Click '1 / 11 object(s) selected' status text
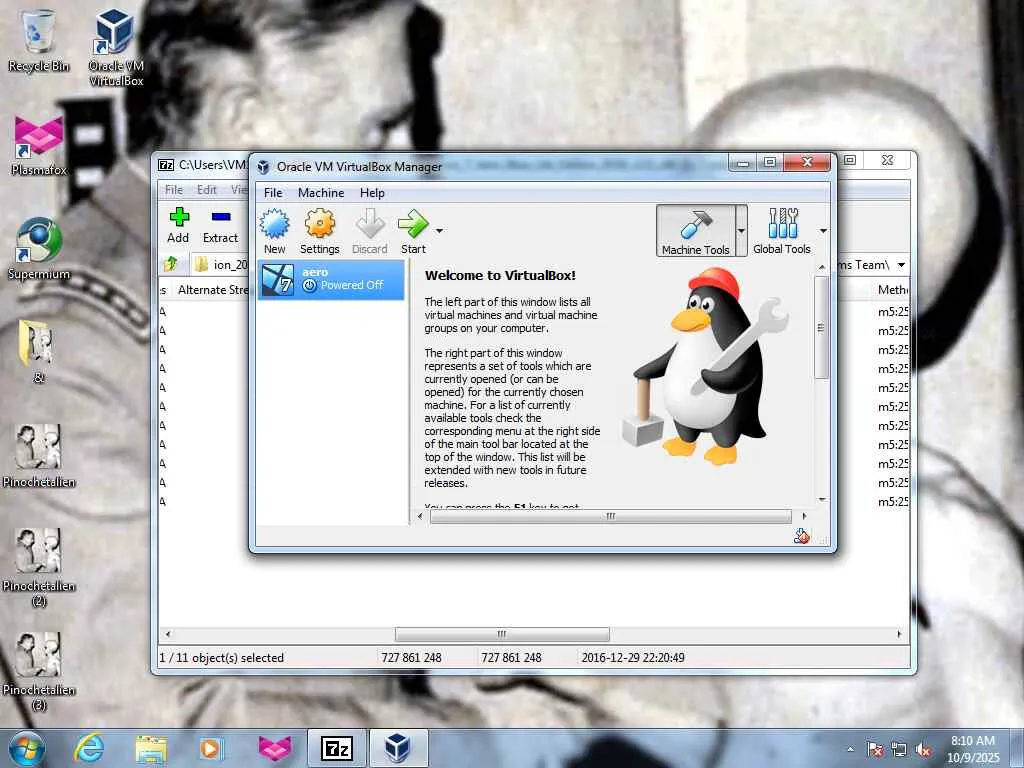 221,658
